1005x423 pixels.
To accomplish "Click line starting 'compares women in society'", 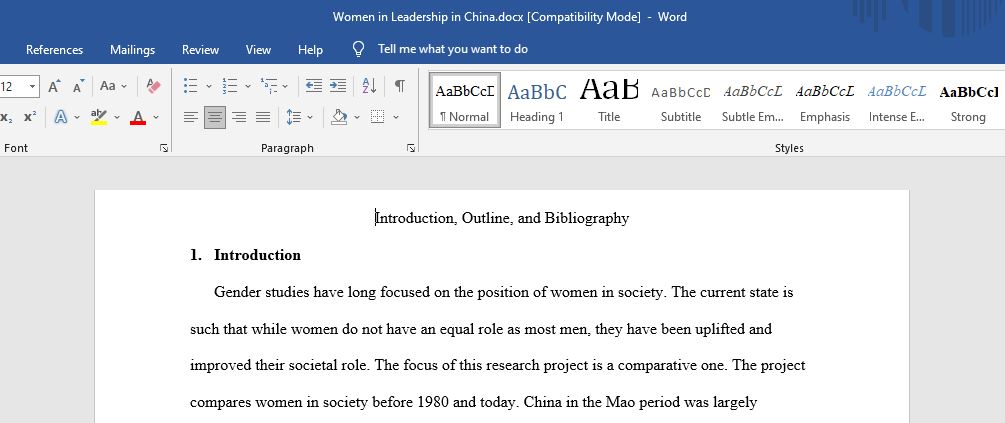I will [x=474, y=403].
